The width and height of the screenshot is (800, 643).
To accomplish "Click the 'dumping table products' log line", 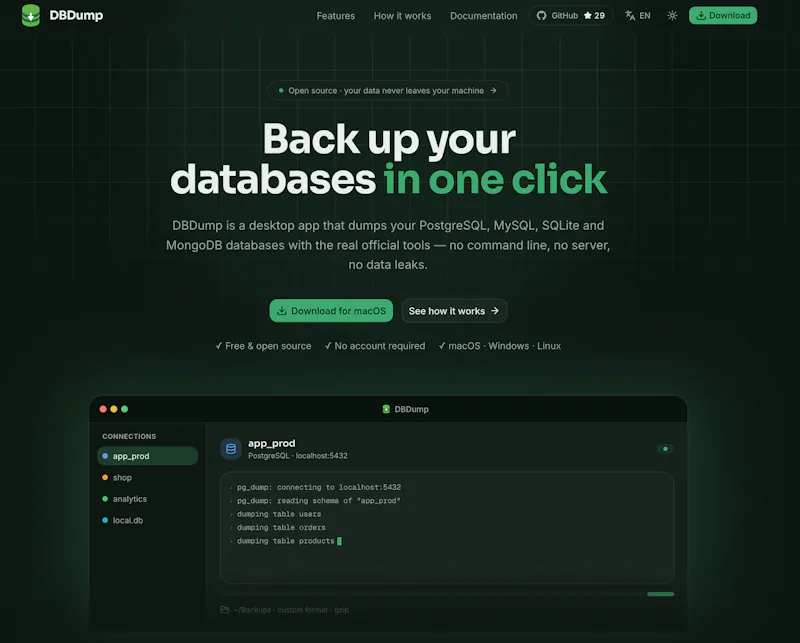I will click(x=285, y=541).
